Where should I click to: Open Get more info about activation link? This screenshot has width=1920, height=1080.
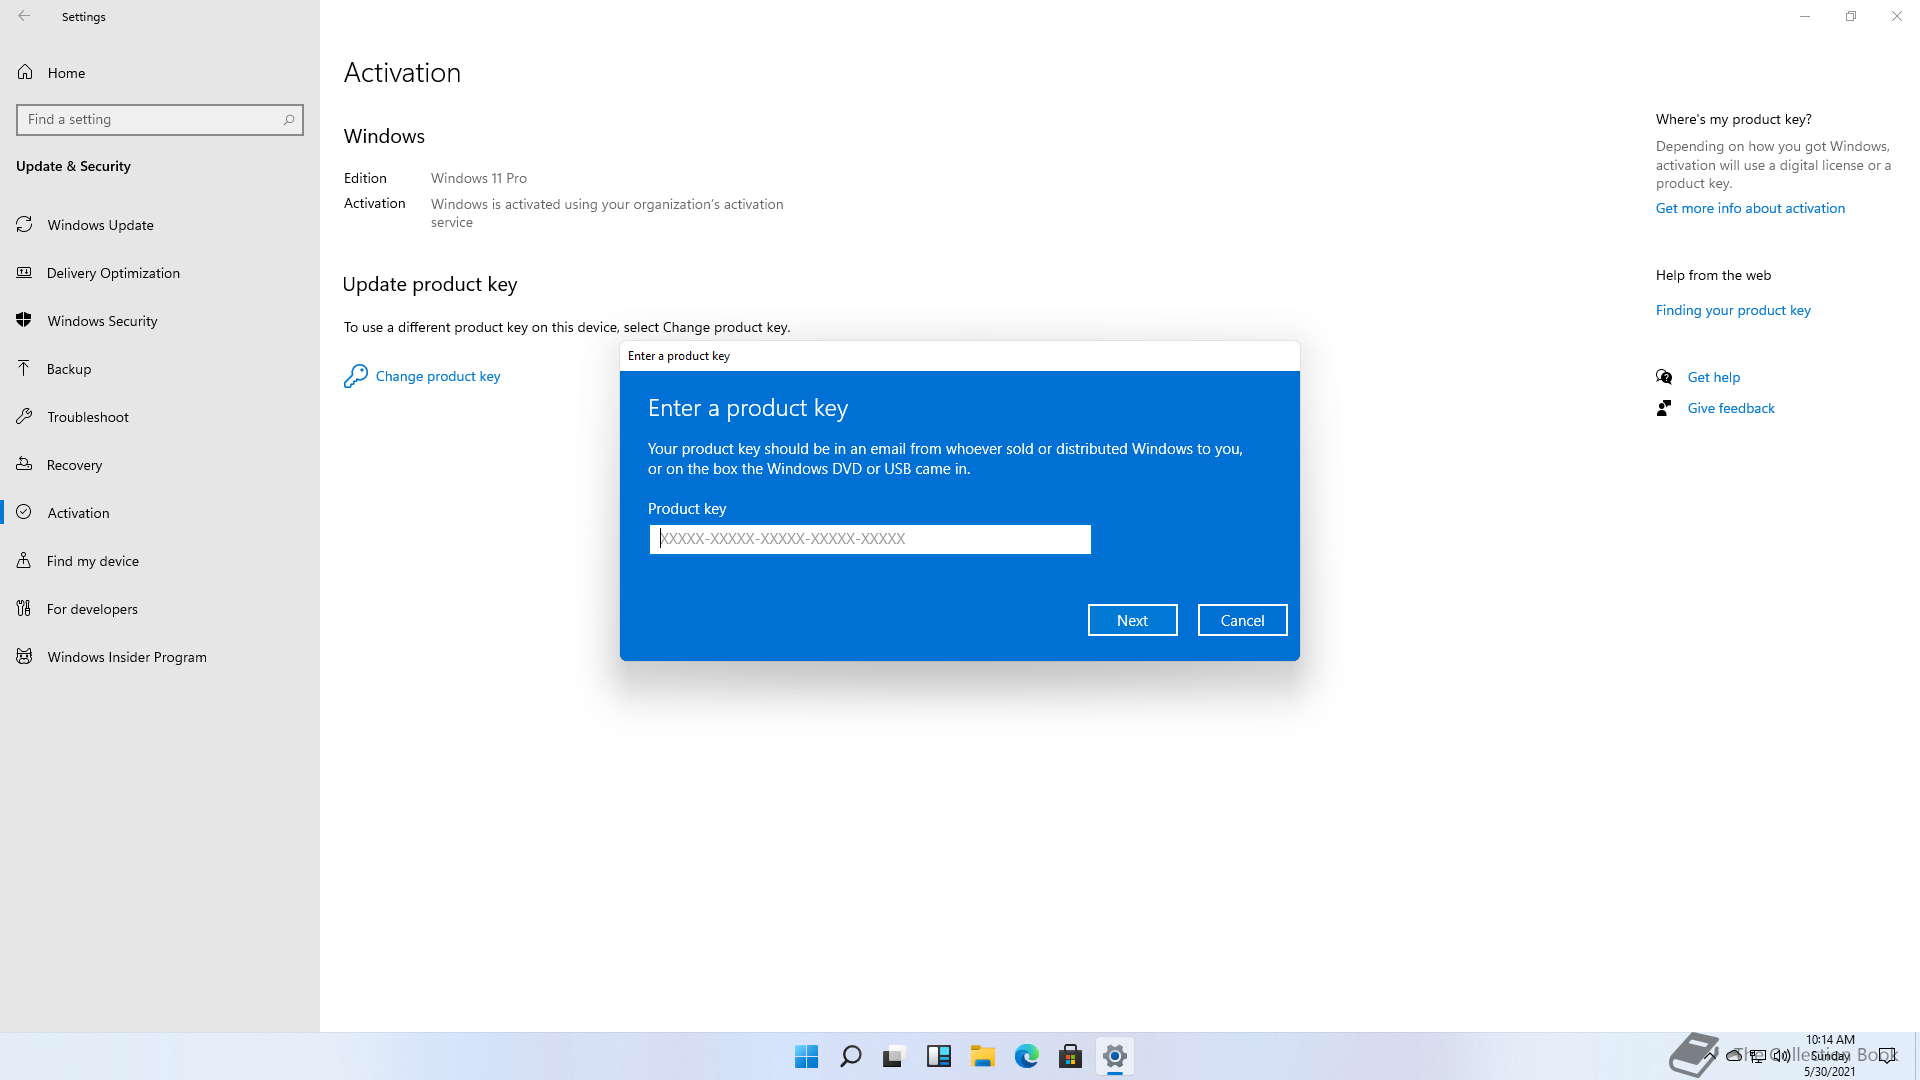pos(1750,208)
